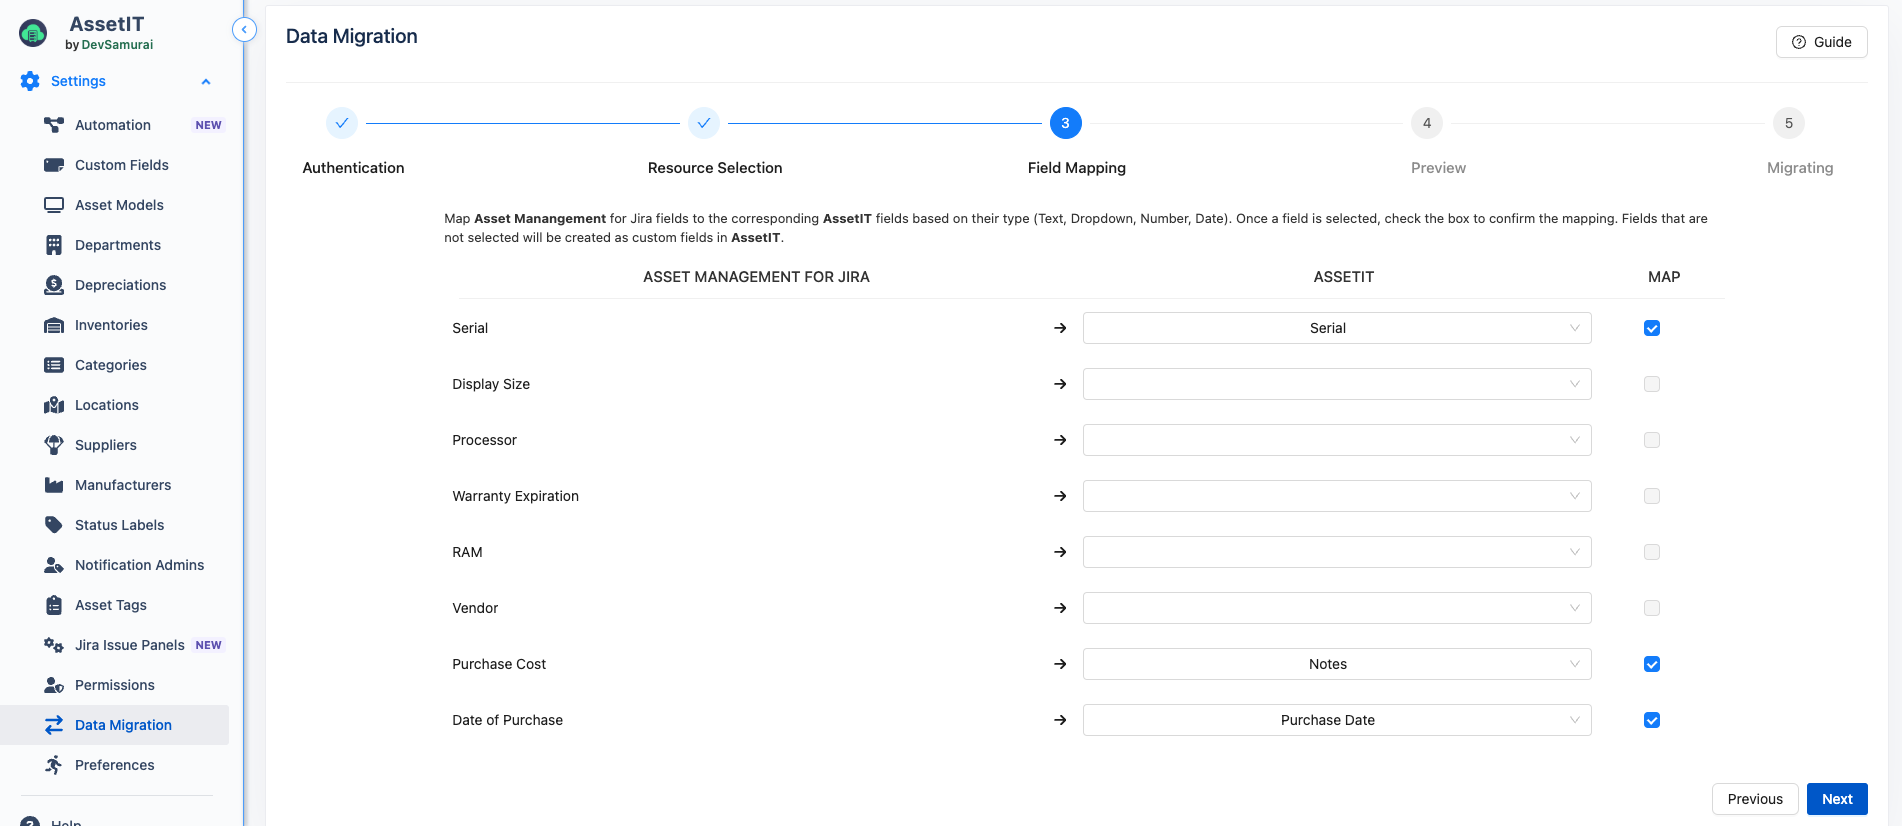
Task: Open Permissions using its user-lock icon
Action: 54,685
